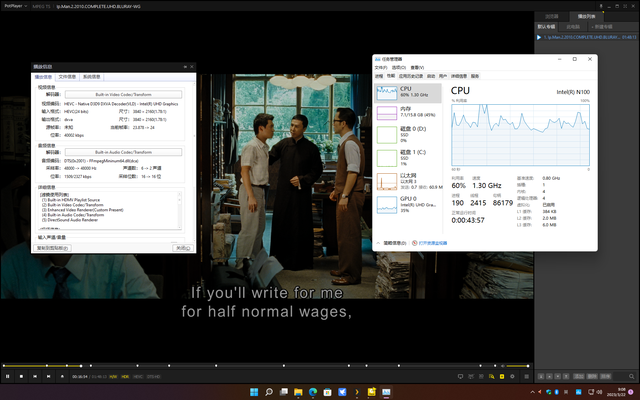This screenshot has width=640, height=400.
Task: Click the playlist Add button
Action: tap(579, 376)
